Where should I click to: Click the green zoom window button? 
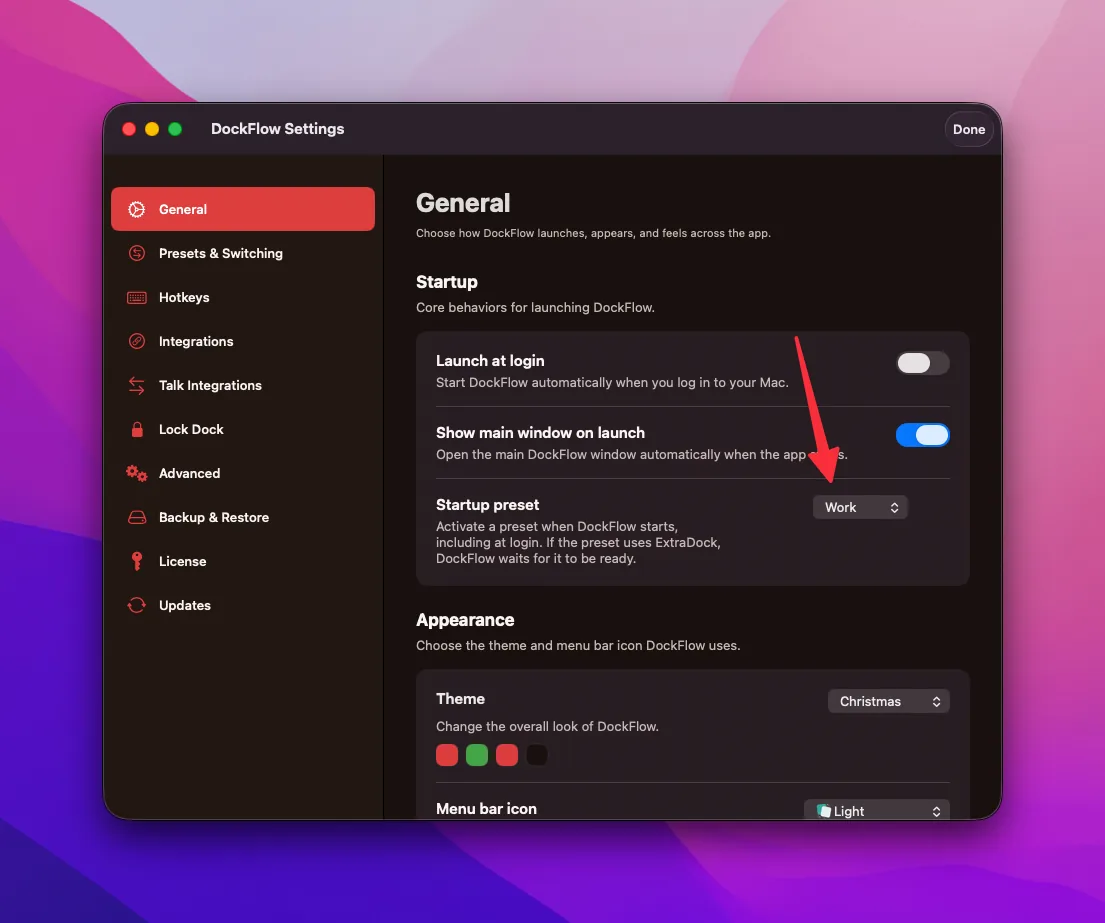click(175, 129)
